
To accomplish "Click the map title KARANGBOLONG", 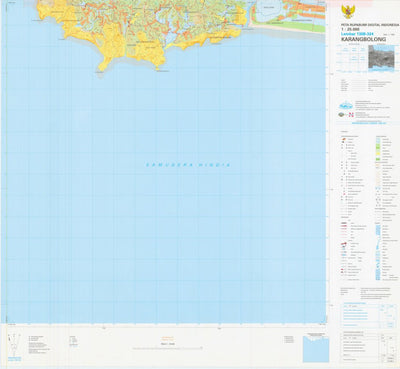I will pyautogui.click(x=363, y=39).
